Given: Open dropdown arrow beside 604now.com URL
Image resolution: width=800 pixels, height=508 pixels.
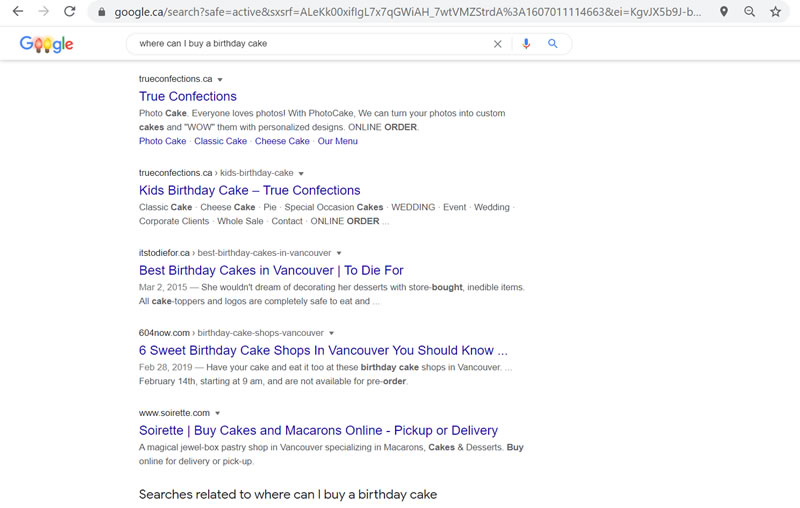Looking at the screenshot, I should tap(331, 333).
